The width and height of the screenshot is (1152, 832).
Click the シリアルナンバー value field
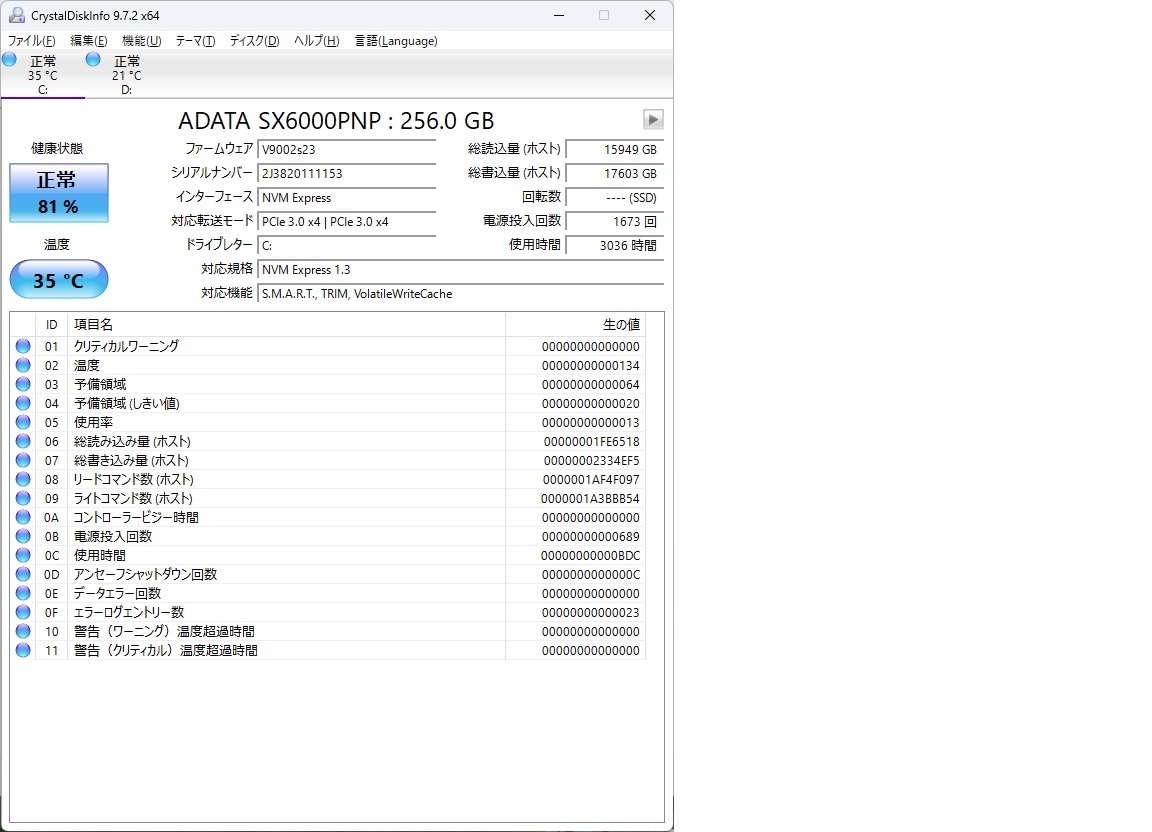point(346,174)
